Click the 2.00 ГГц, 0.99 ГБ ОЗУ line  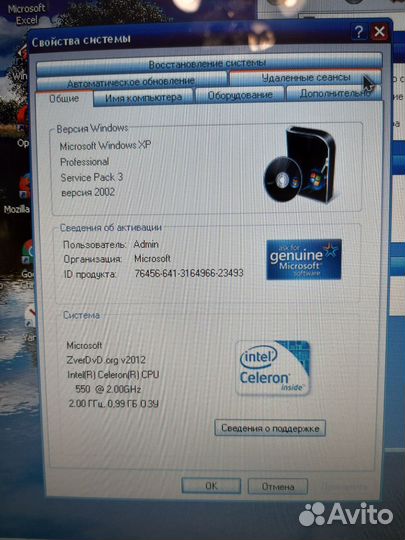[x=114, y=403]
